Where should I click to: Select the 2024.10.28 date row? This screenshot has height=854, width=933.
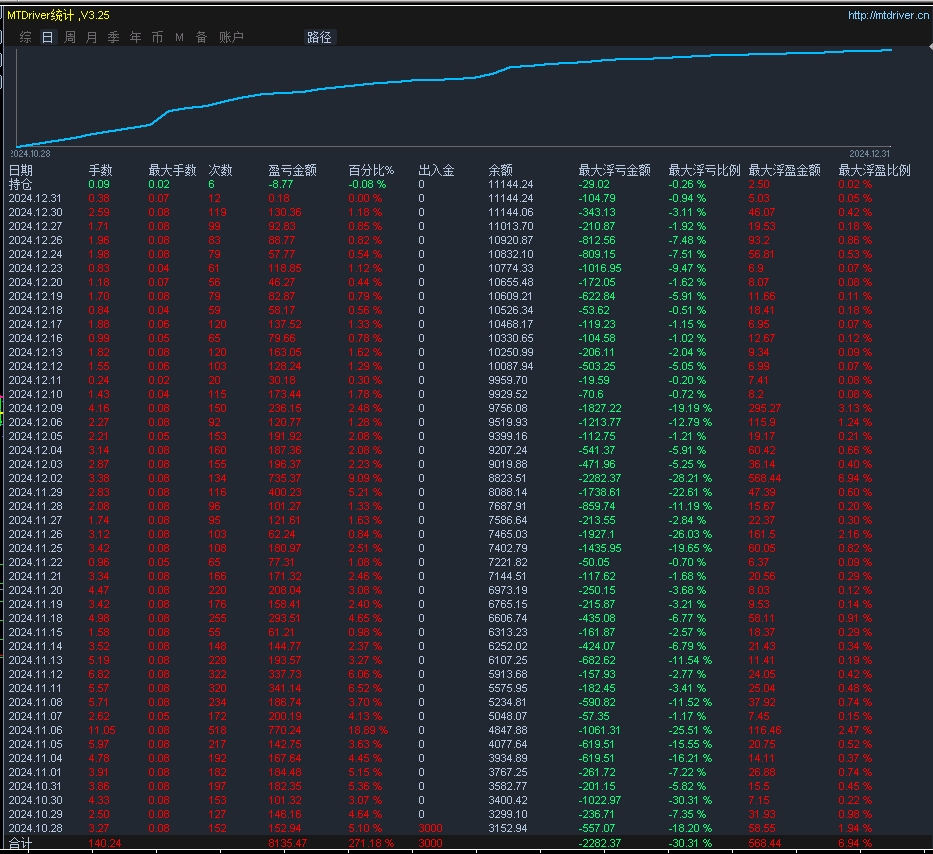pyautogui.click(x=35, y=828)
